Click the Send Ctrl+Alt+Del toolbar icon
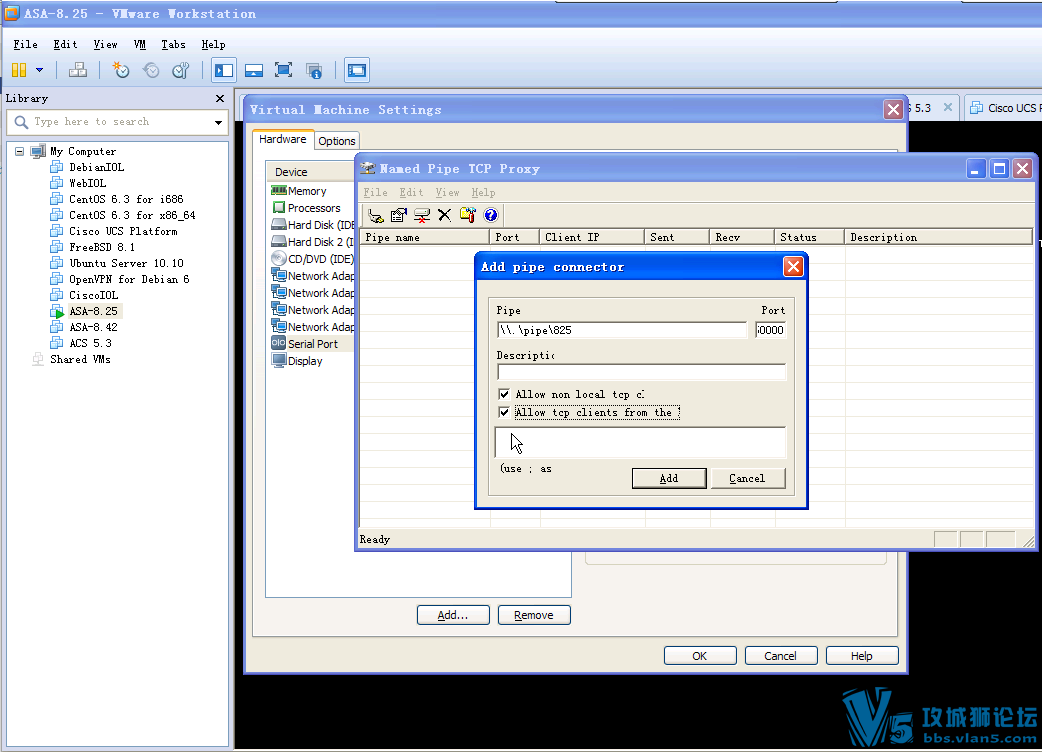This screenshot has width=1042, height=752. click(78, 70)
